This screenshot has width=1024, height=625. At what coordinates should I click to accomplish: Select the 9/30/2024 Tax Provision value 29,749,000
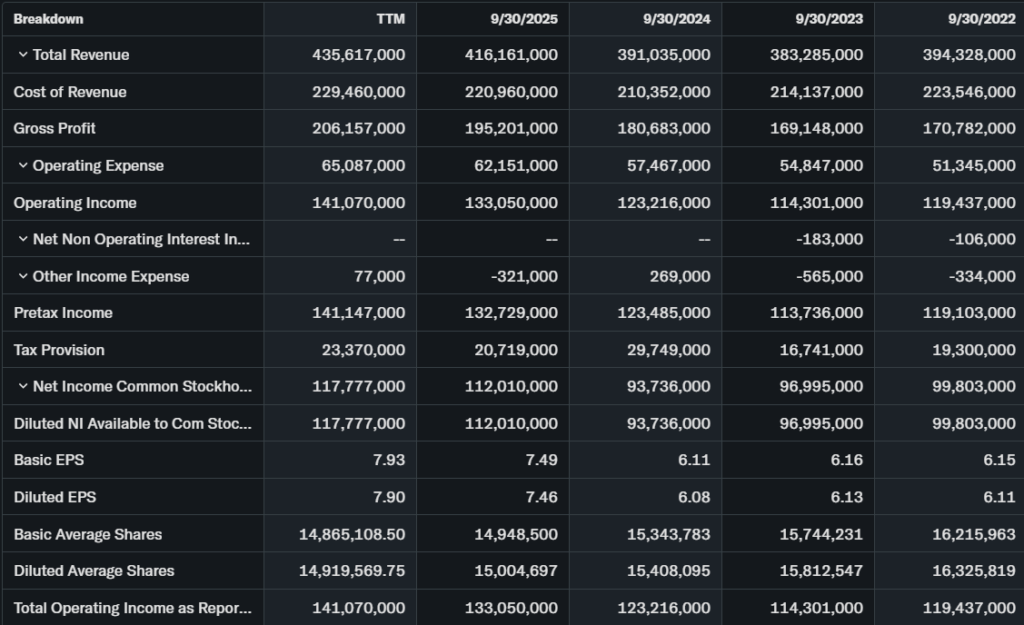tap(664, 350)
